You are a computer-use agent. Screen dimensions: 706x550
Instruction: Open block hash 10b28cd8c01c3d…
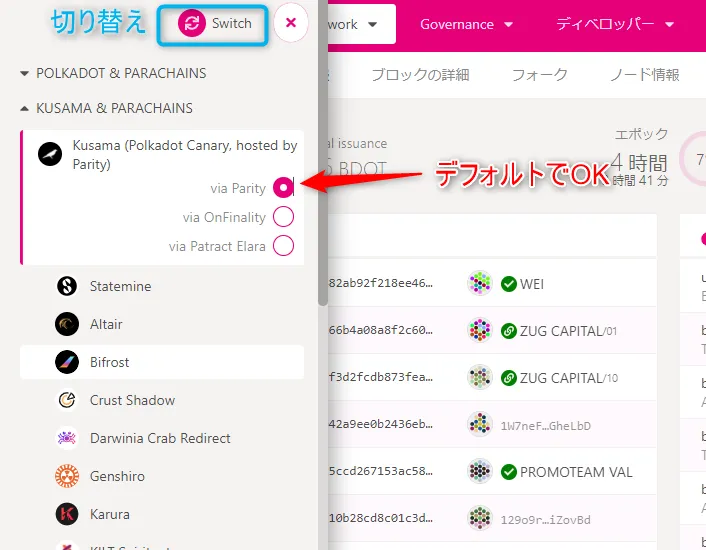pyautogui.click(x=380, y=518)
